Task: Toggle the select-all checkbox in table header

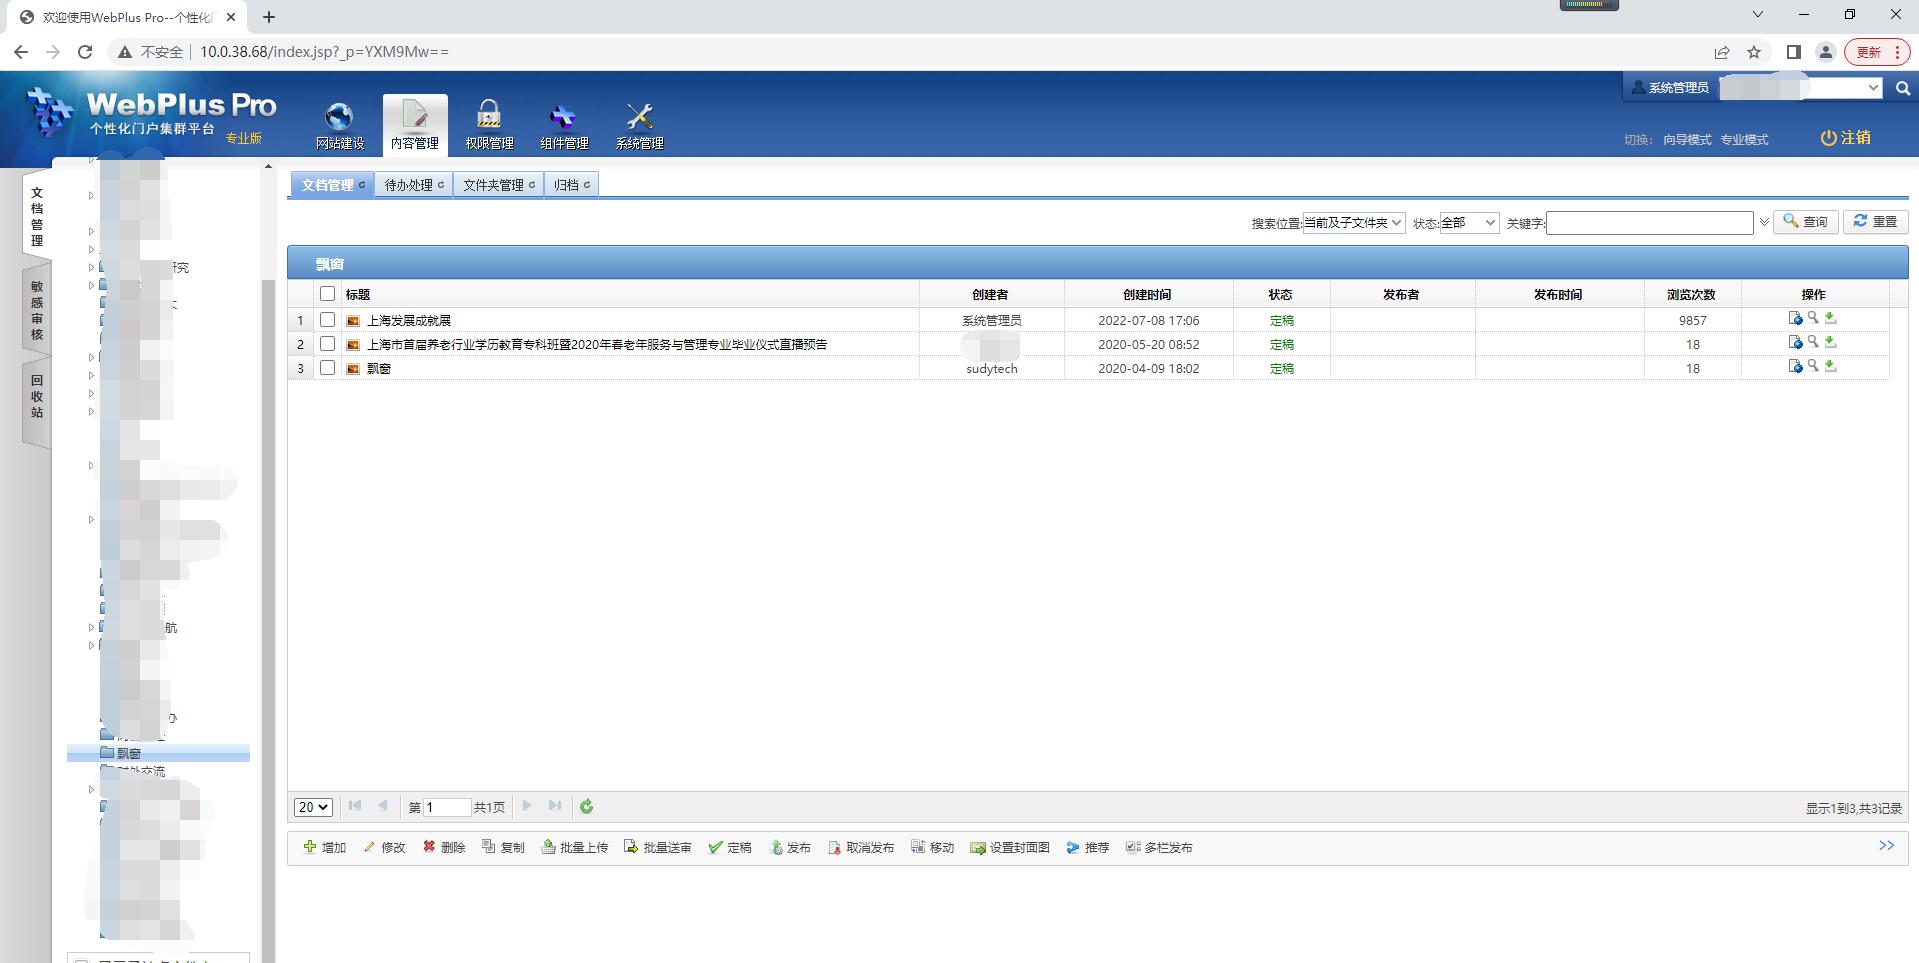Action: pos(327,294)
